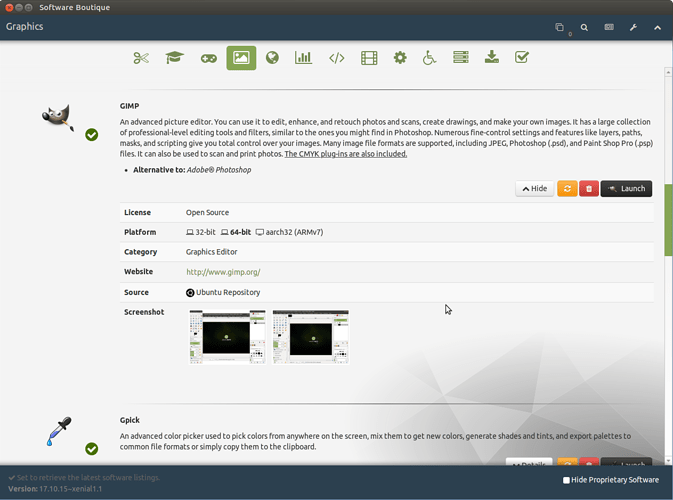Screen dimensions: 673x500
Task: Click Gpick's green installed checkmark
Action: coord(91,449)
